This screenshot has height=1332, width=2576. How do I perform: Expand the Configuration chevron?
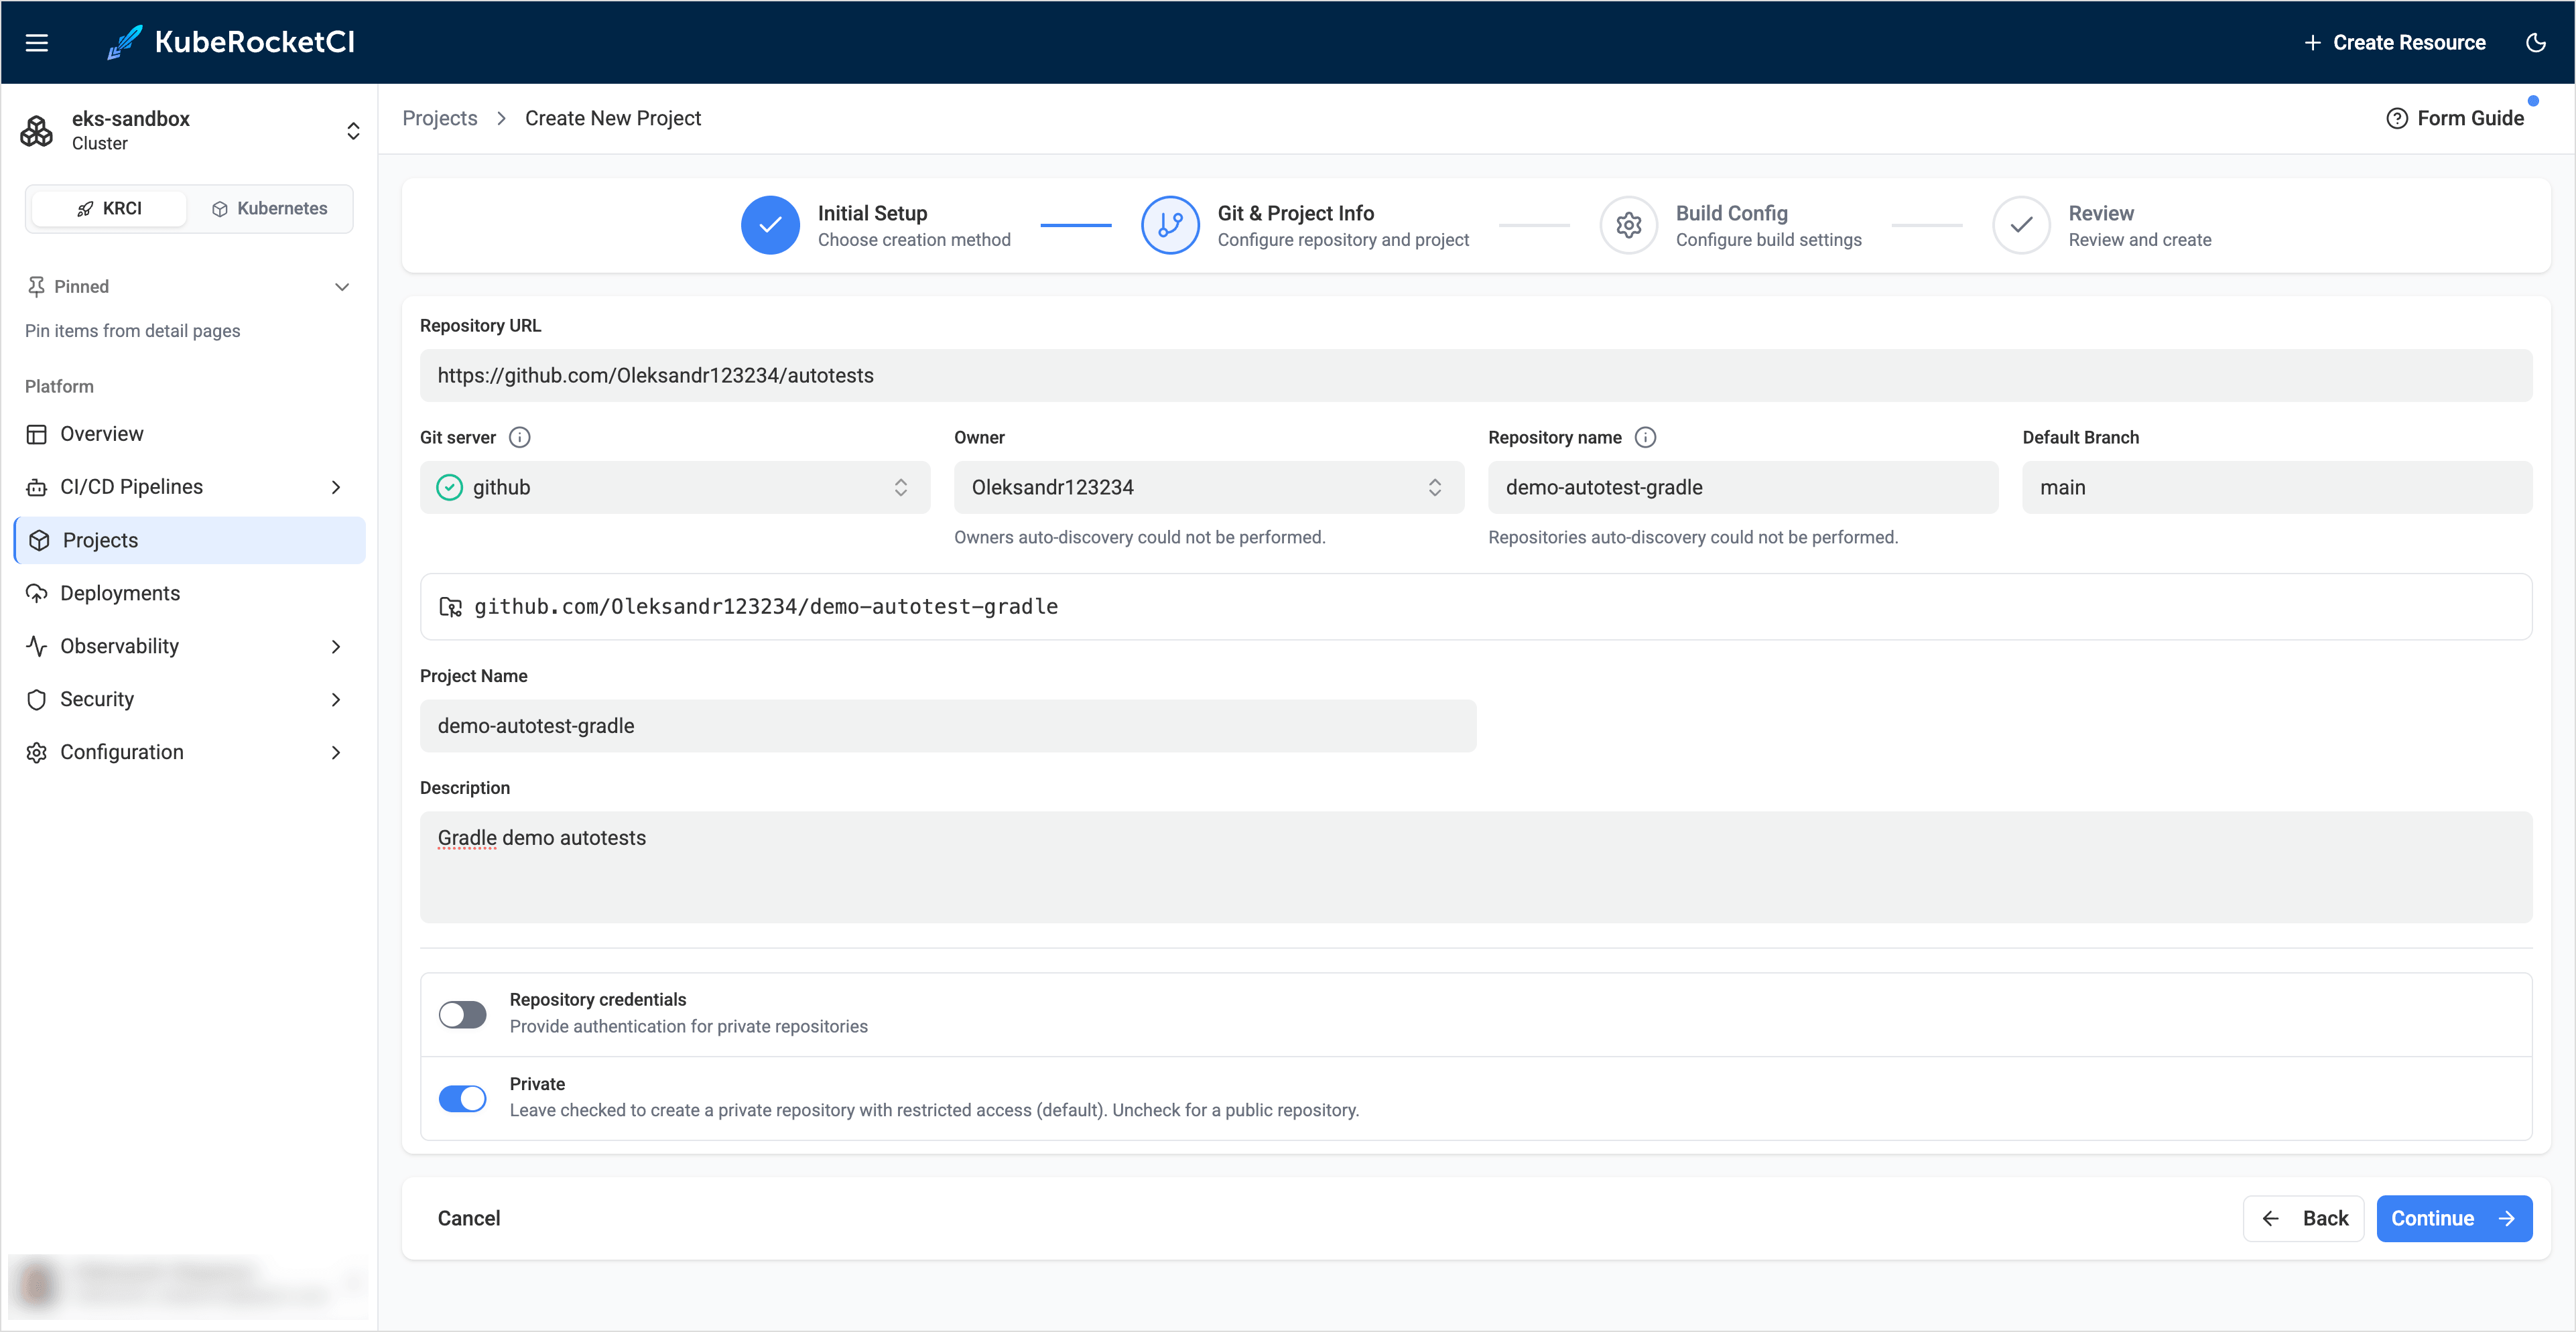point(336,752)
